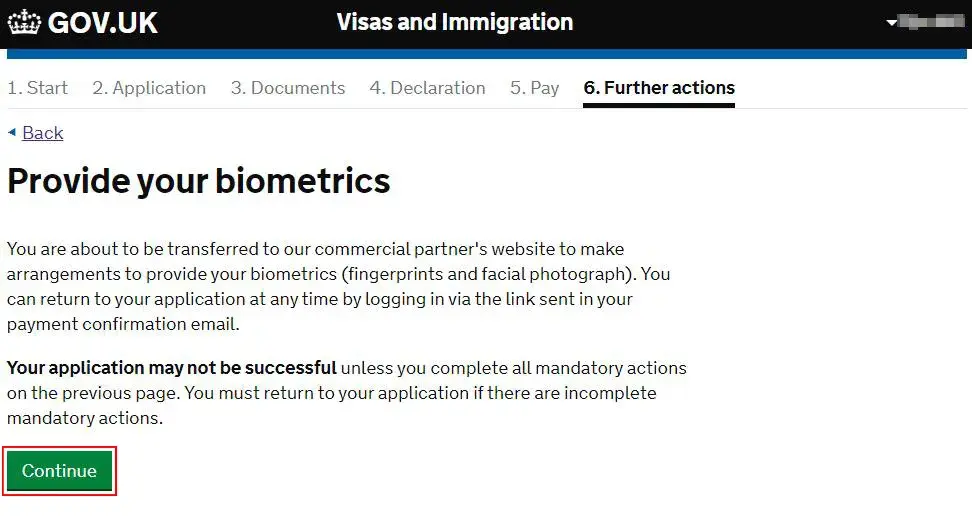Switch to the 3. Documents step
Image resolution: width=972 pixels, height=516 pixels.
point(288,88)
